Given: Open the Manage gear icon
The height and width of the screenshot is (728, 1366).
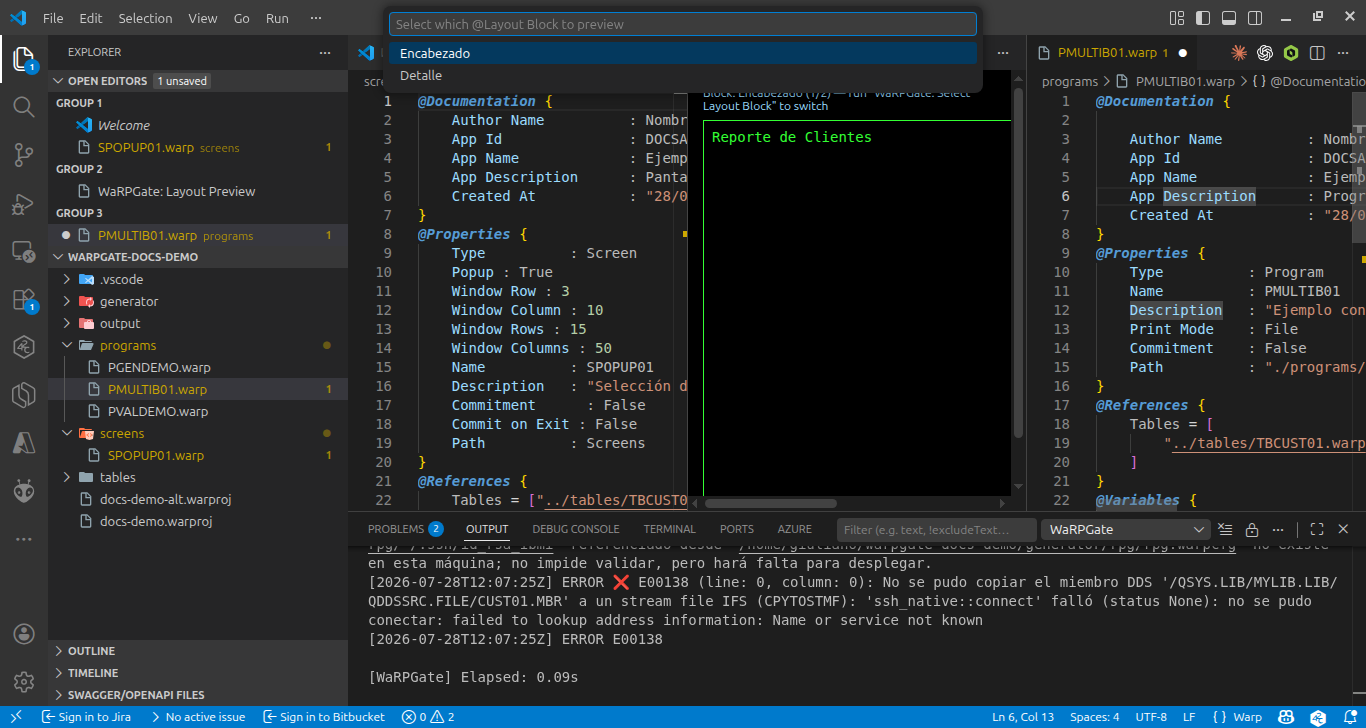Looking at the screenshot, I should 24,682.
